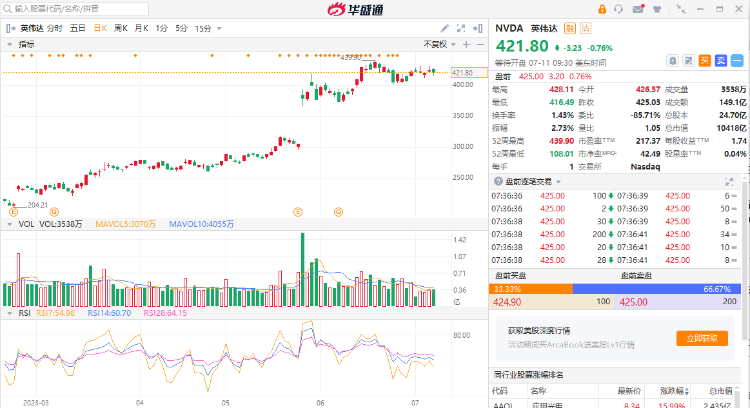Click the compact mode arrows icon
Viewport: 750px width, 408px height.
681,9
